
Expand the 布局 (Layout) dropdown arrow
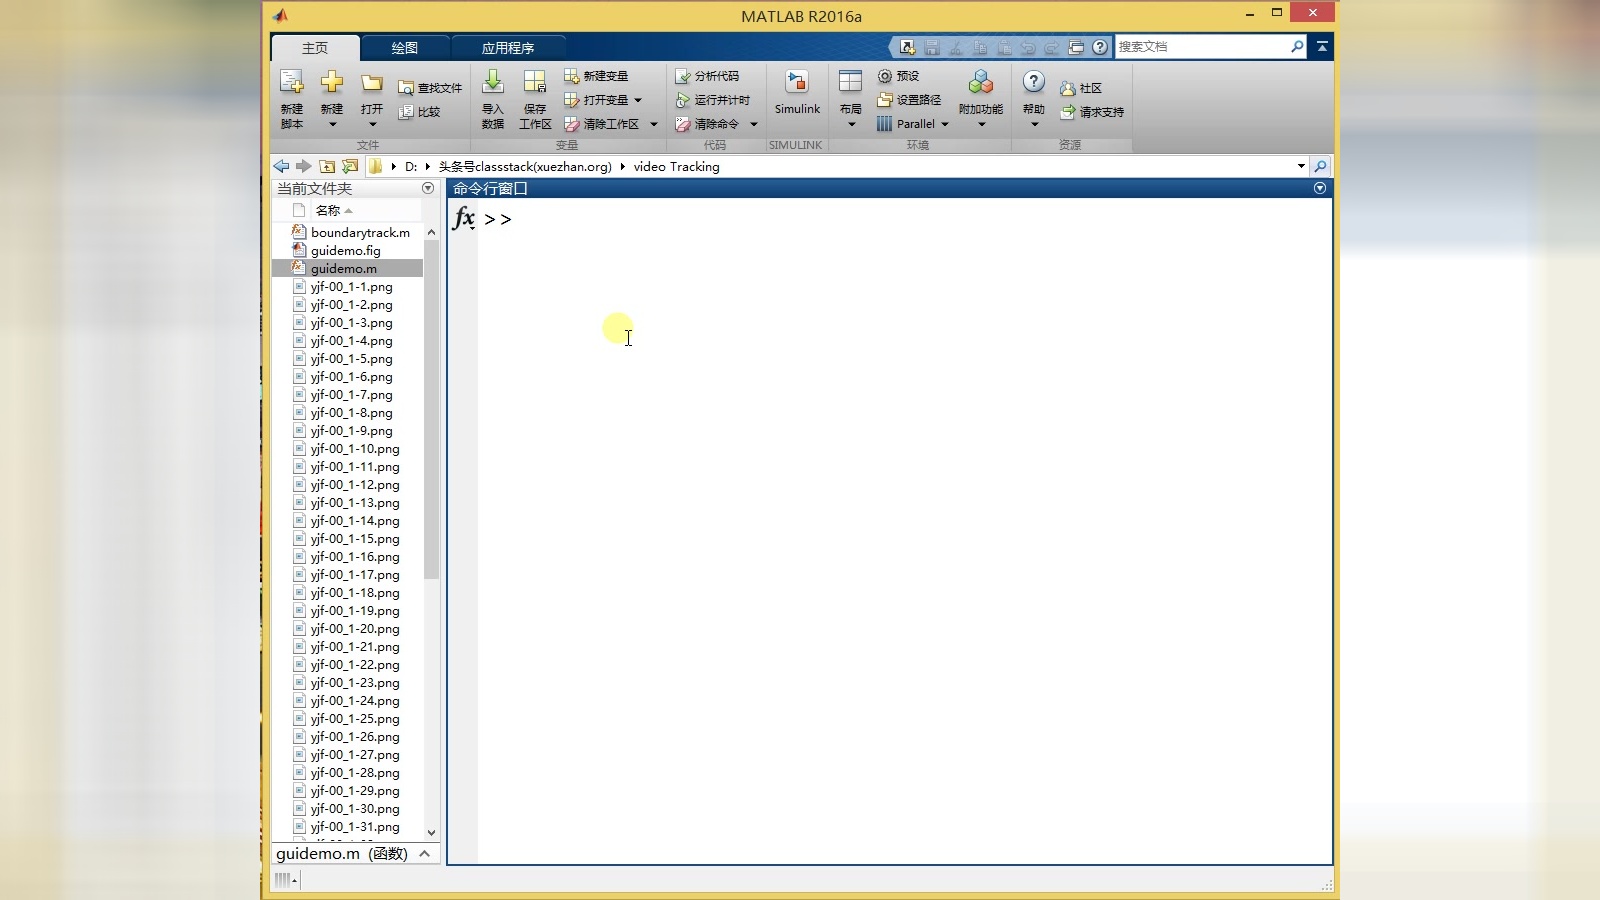(851, 125)
